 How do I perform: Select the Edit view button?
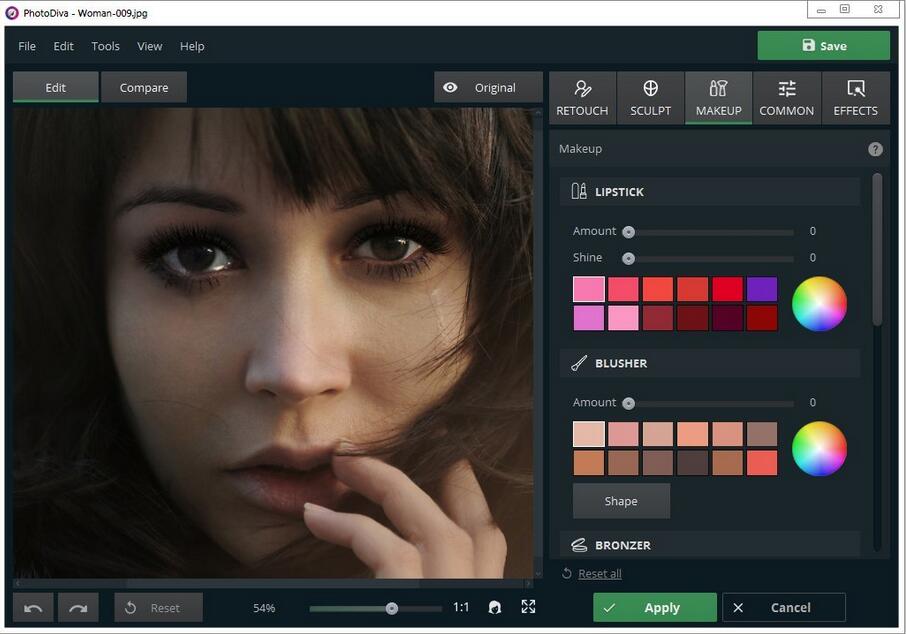tap(55, 87)
